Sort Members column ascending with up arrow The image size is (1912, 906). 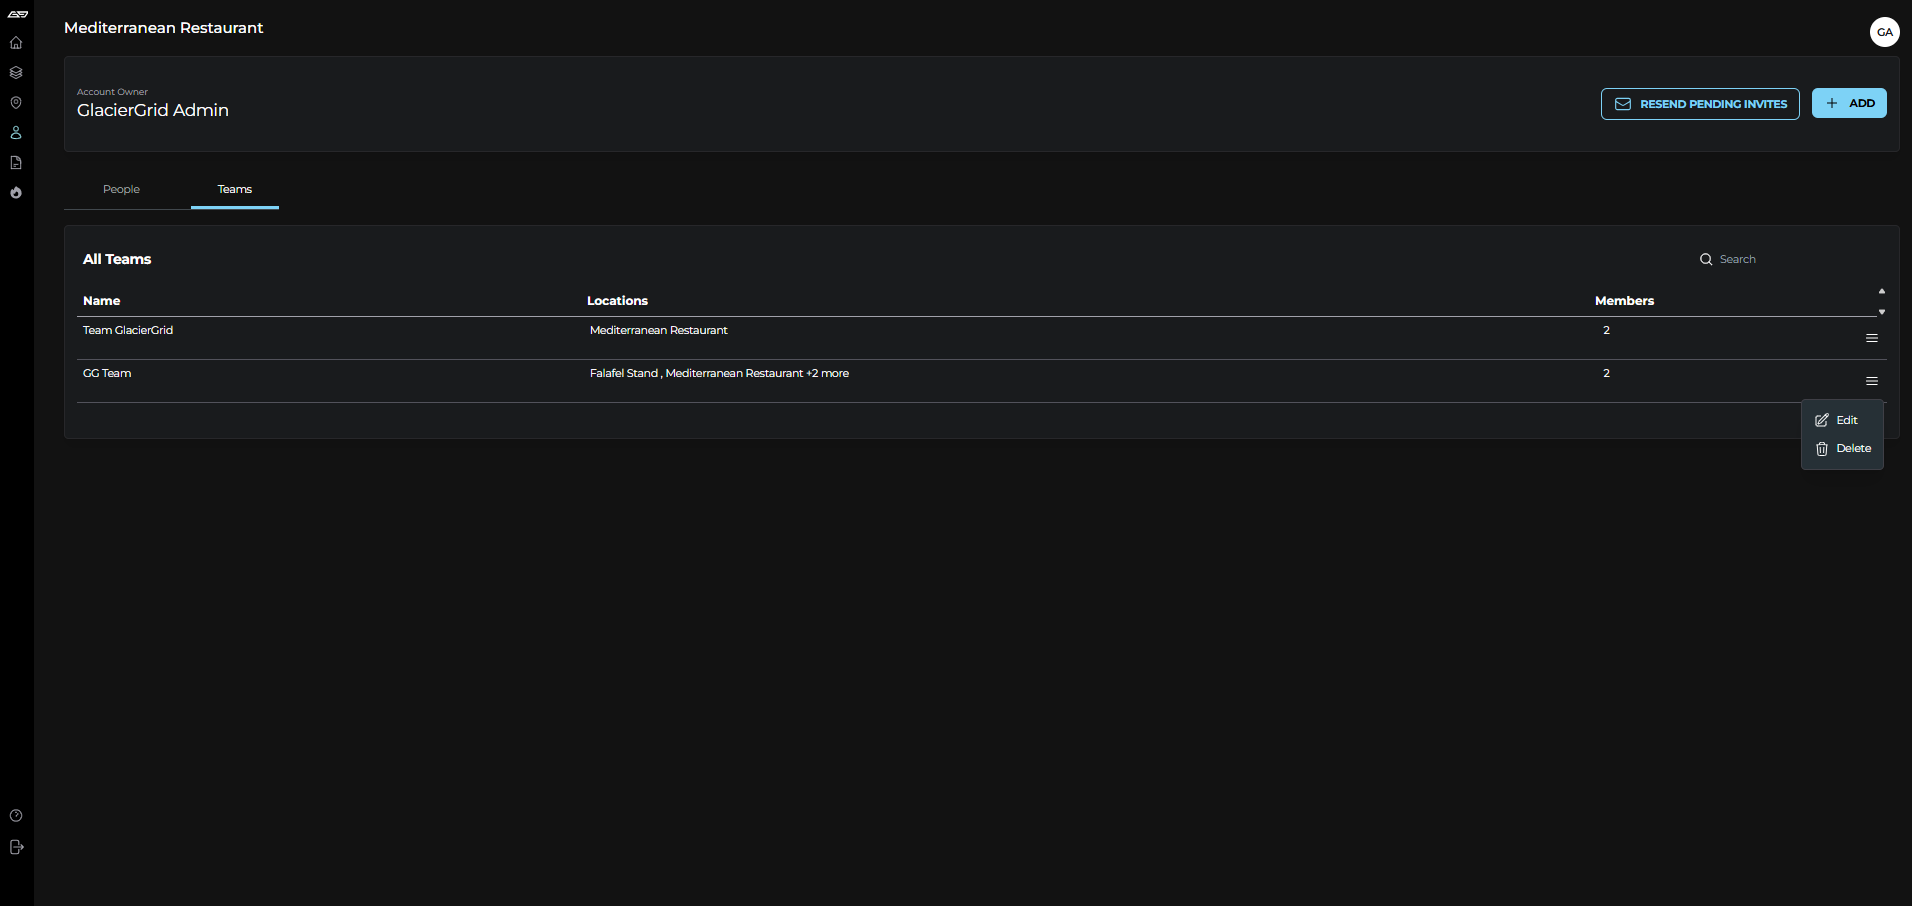[1882, 292]
